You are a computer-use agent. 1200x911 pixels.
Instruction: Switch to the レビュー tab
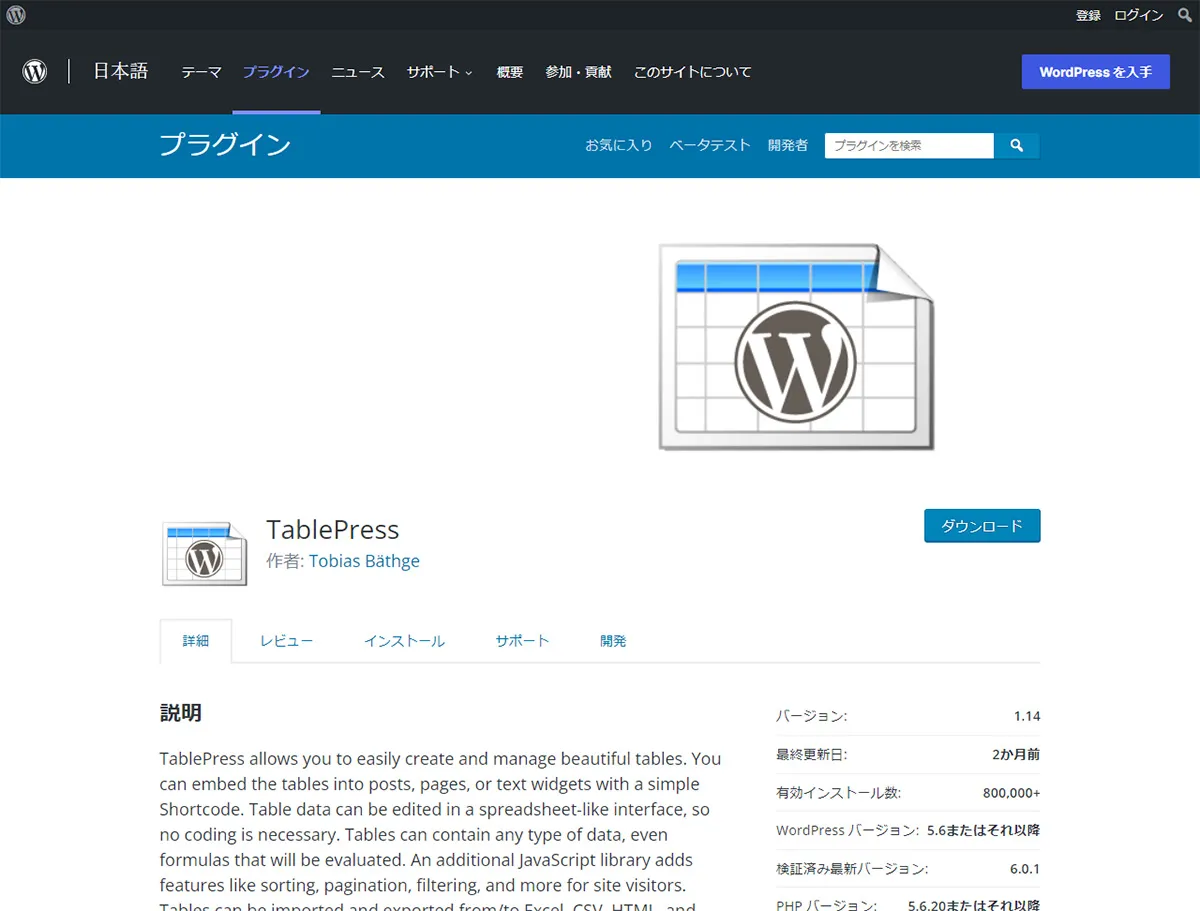[x=286, y=641]
